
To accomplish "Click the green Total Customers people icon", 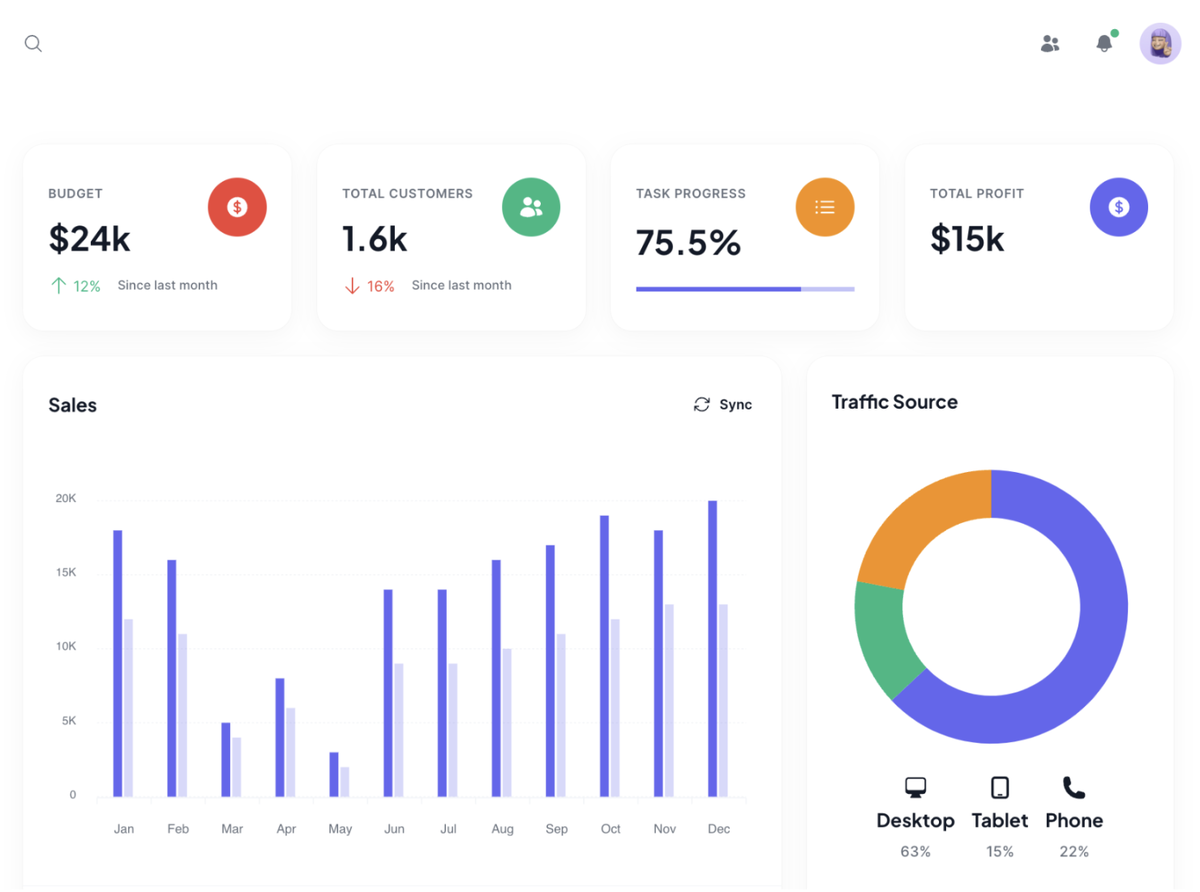I will (531, 207).
